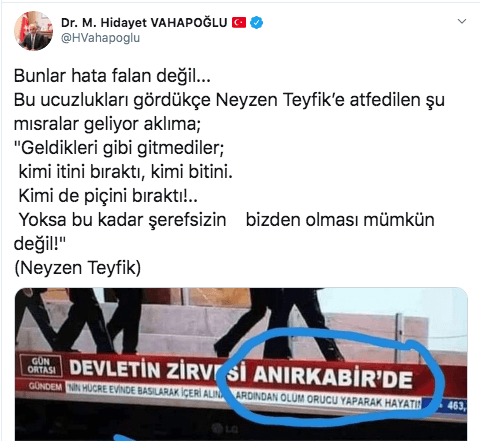480x441 pixels.
Task: Open the attached TV screenshot image
Action: point(241,364)
